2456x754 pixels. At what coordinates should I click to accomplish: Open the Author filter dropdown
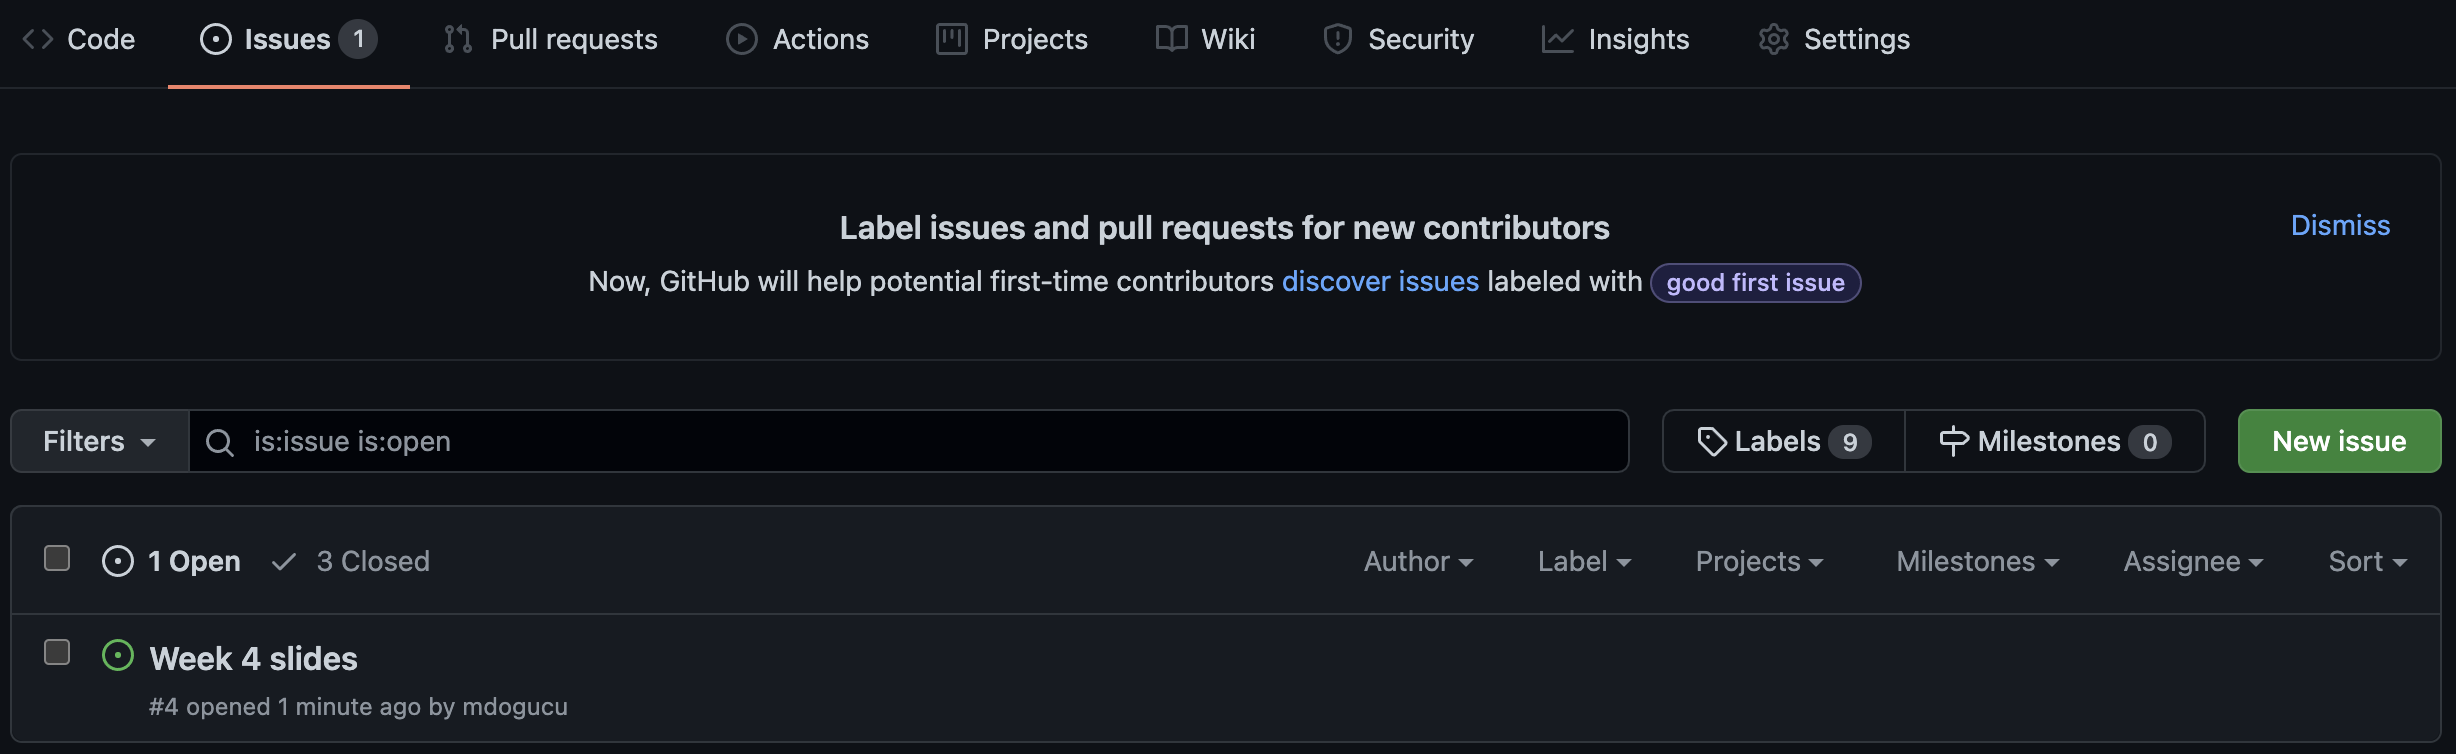point(1417,561)
